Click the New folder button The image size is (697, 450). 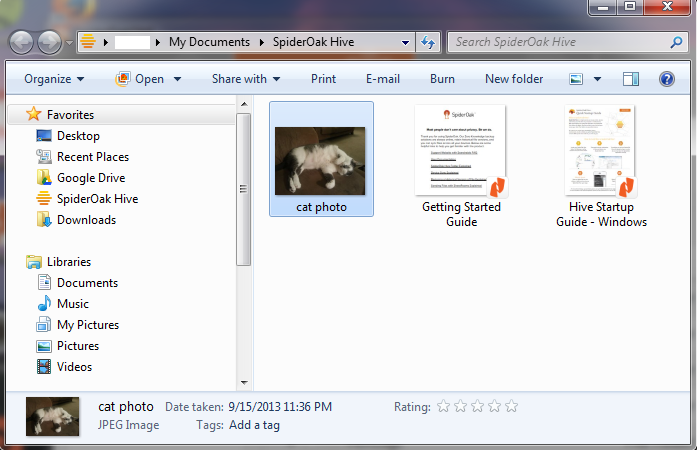click(x=514, y=79)
